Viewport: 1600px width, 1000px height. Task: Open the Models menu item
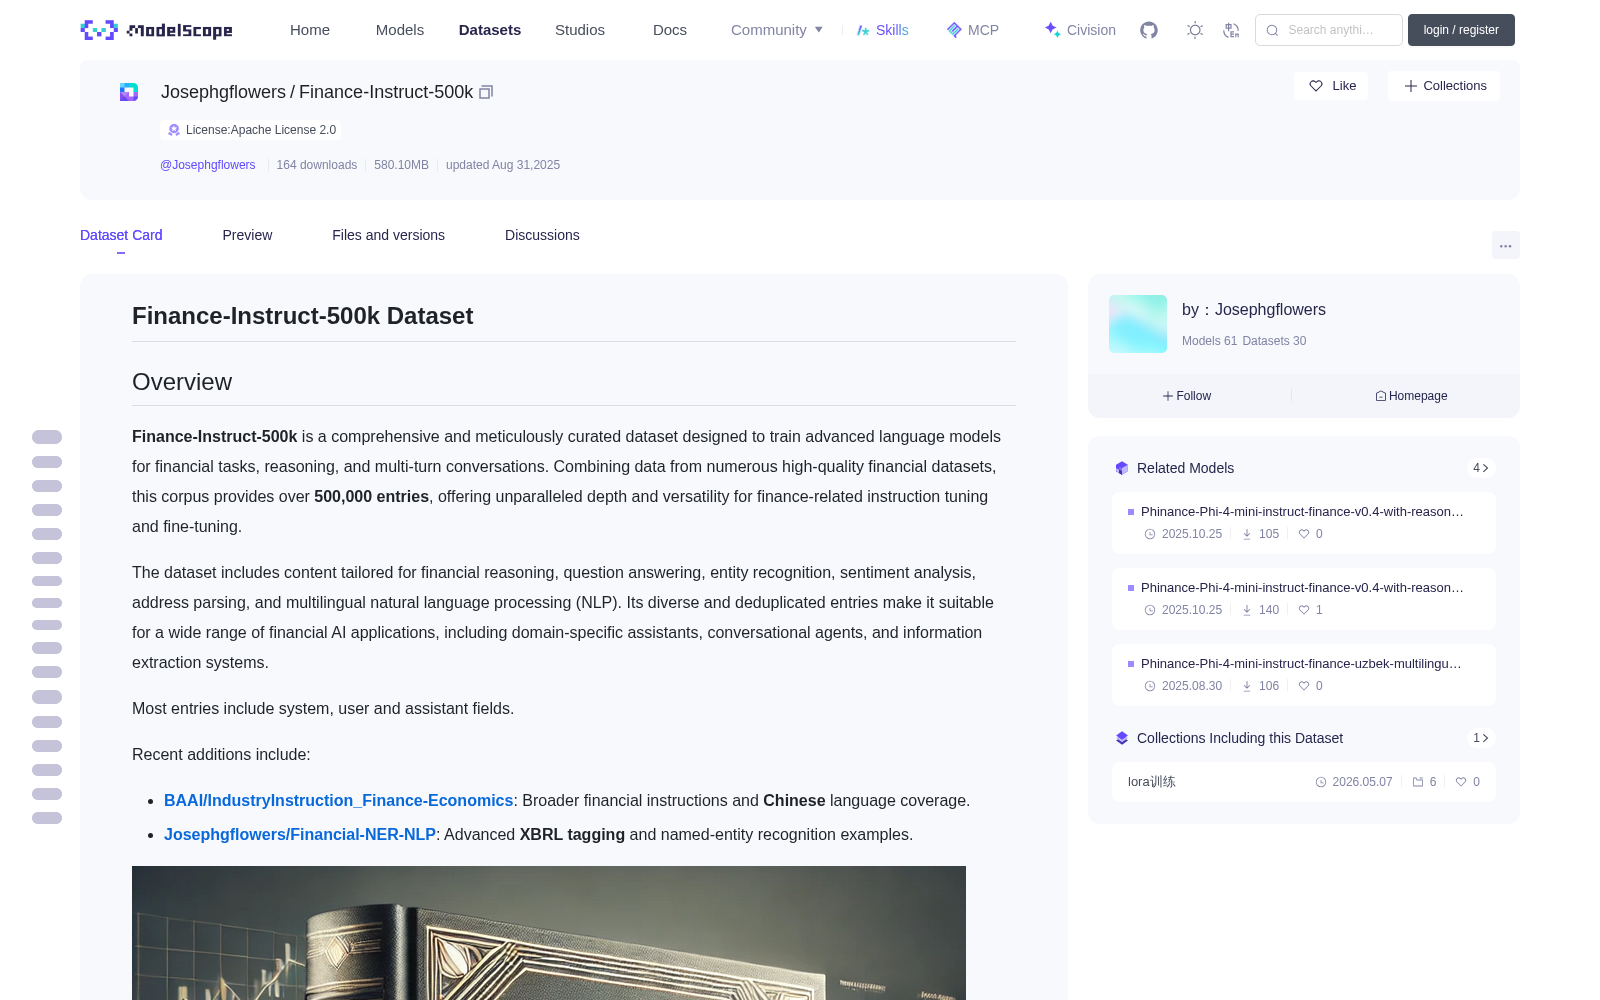(x=400, y=30)
